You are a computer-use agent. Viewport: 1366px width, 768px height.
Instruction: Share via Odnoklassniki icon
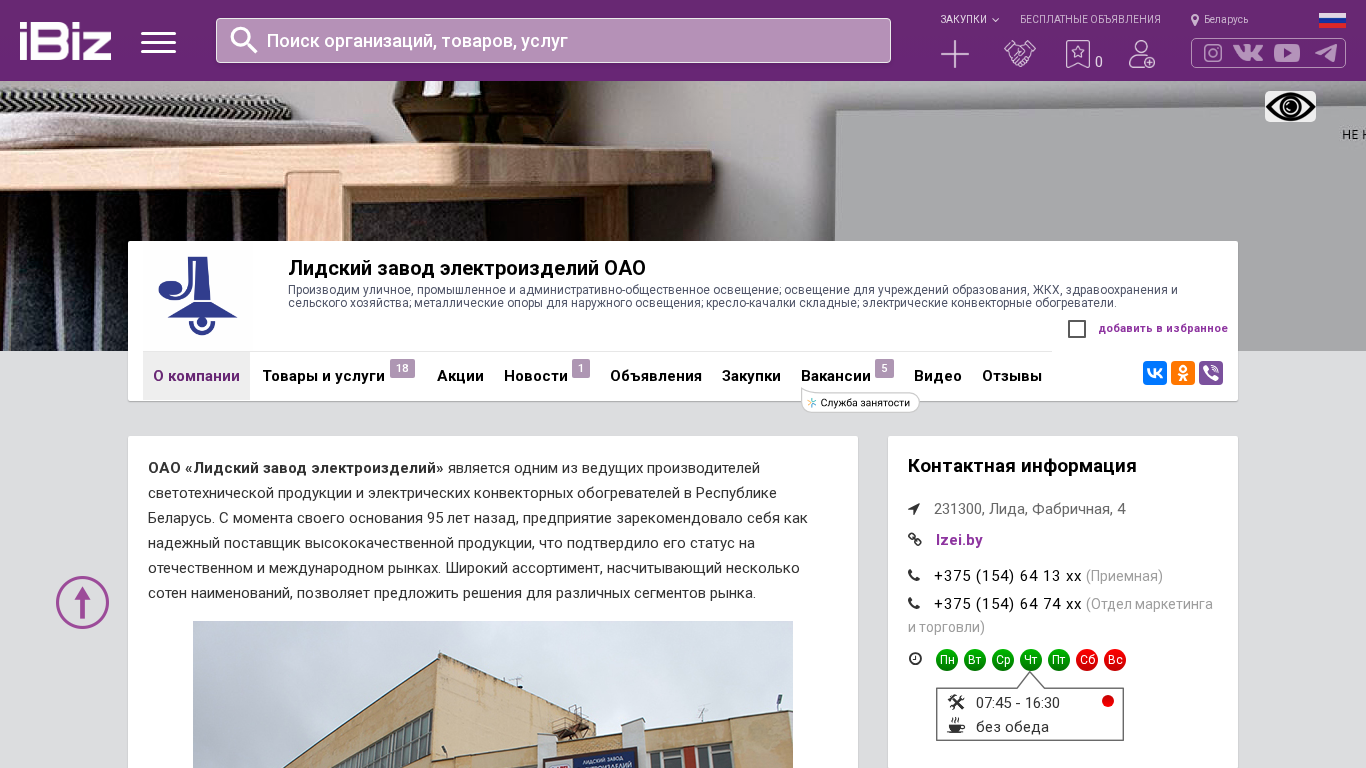[1183, 373]
